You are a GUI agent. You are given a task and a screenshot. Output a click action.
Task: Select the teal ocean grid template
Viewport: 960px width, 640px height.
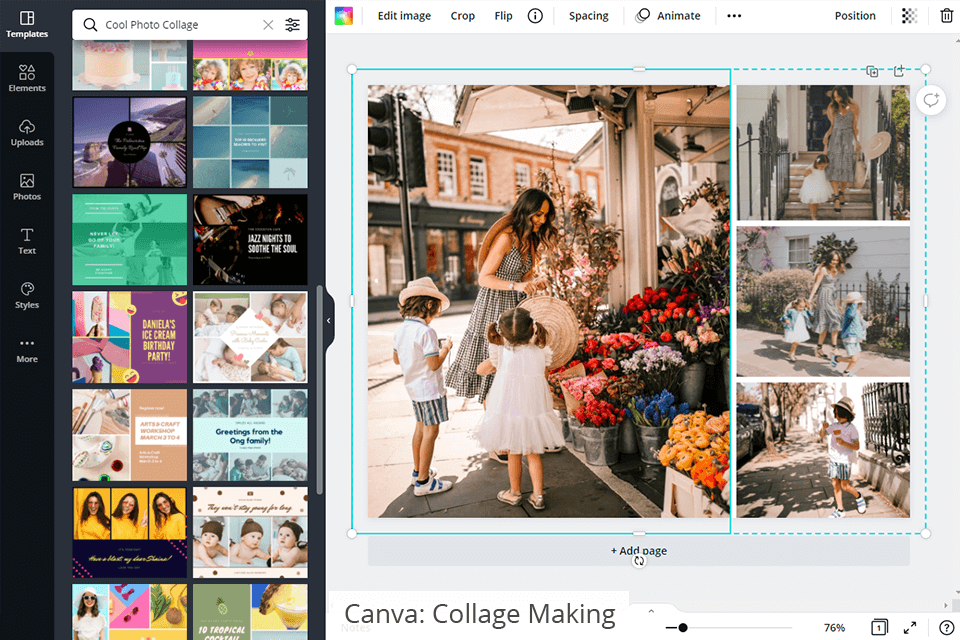(250, 142)
